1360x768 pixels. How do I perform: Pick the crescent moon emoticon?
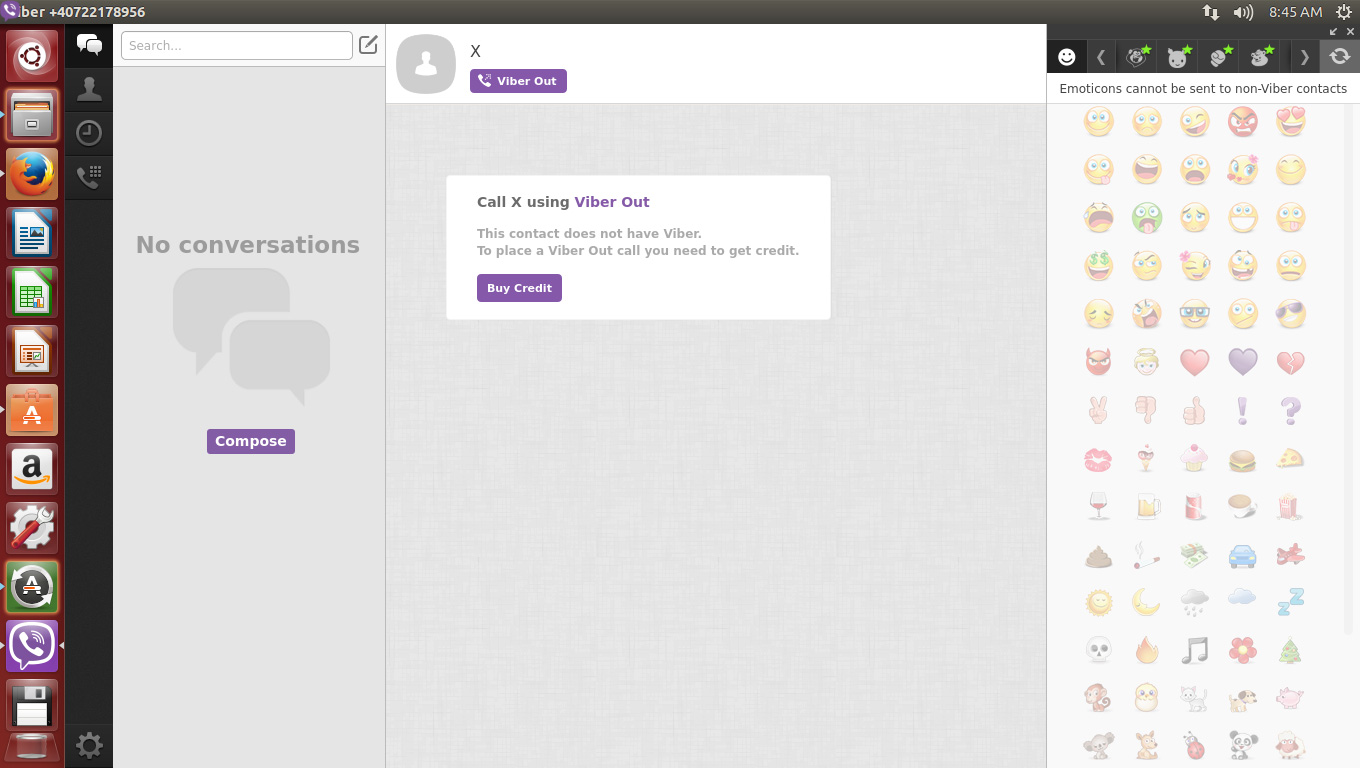tap(1147, 602)
